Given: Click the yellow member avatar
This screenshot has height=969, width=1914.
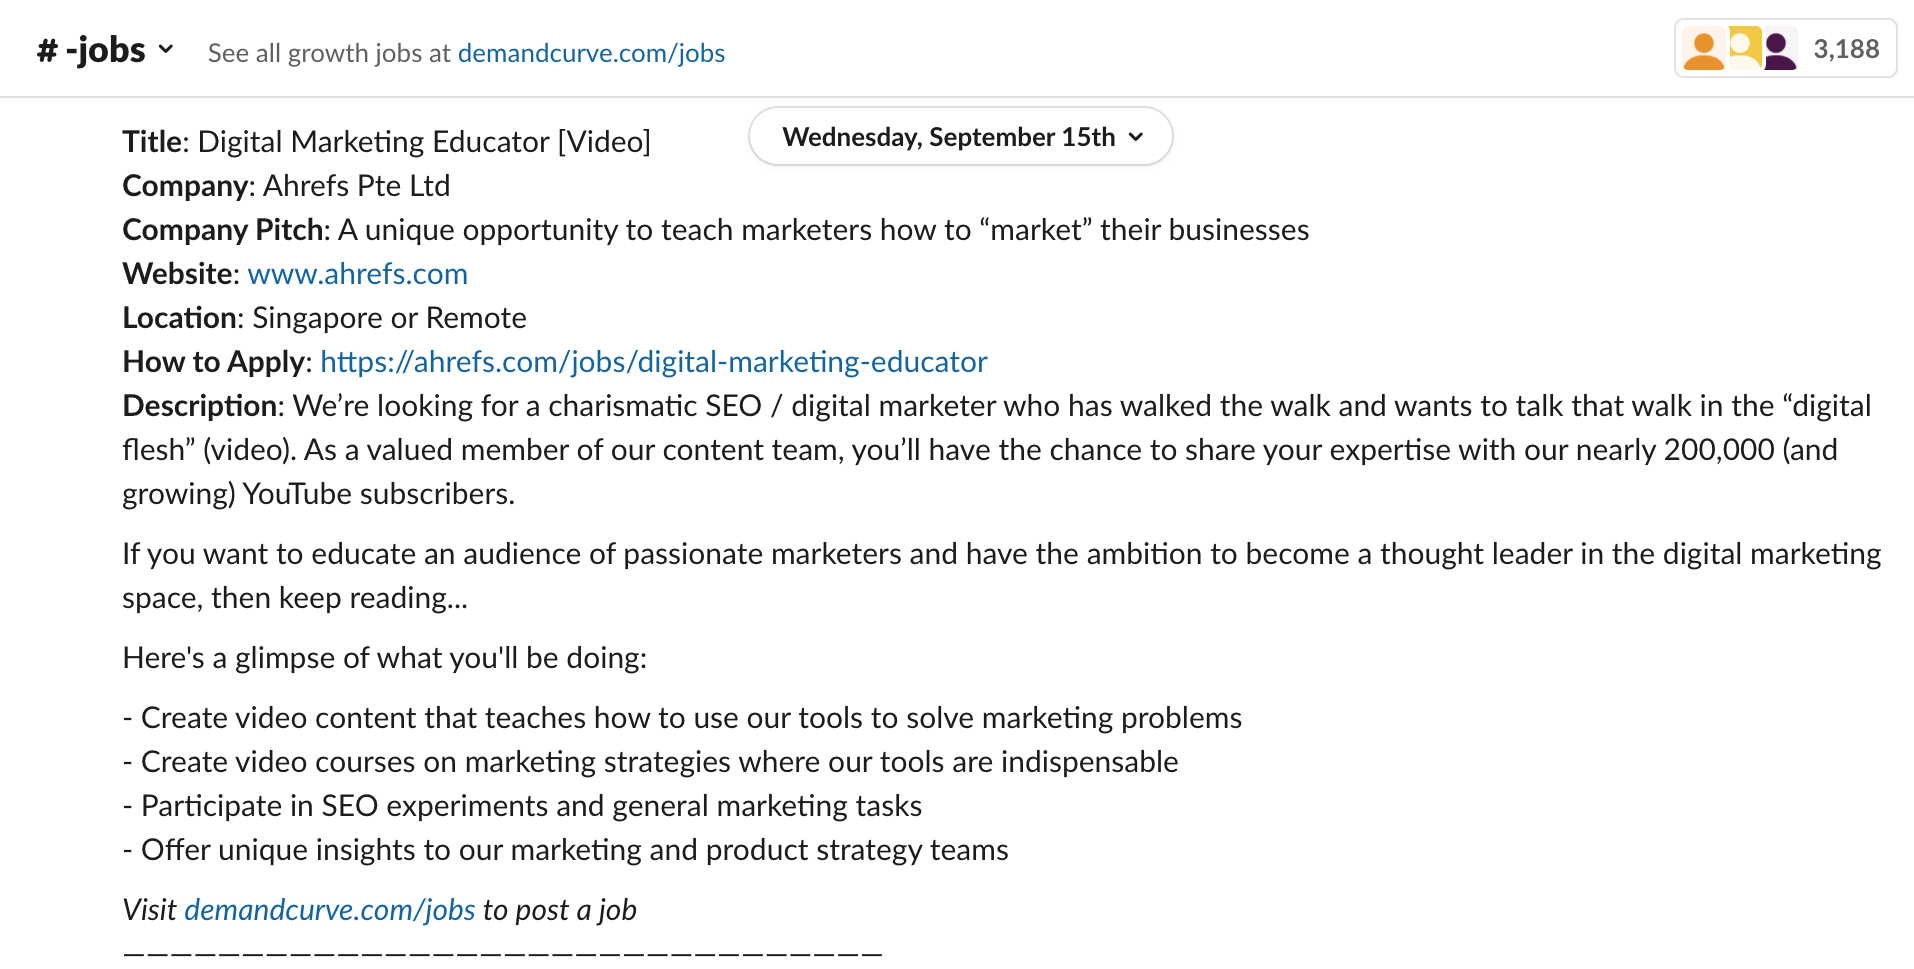Looking at the screenshot, I should [1742, 46].
